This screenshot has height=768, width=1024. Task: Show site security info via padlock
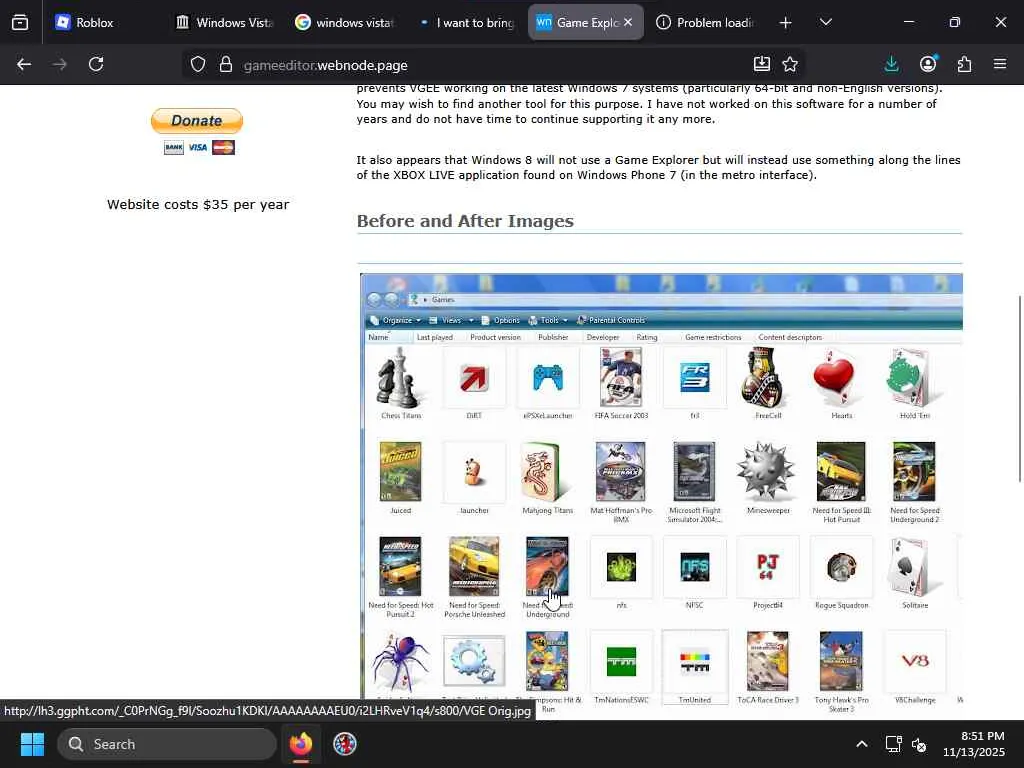pos(225,65)
